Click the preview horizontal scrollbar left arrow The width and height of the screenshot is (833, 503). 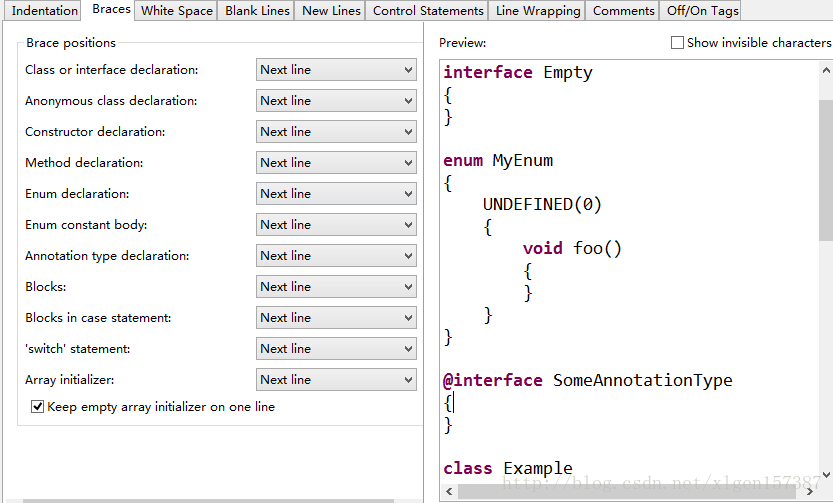449,492
